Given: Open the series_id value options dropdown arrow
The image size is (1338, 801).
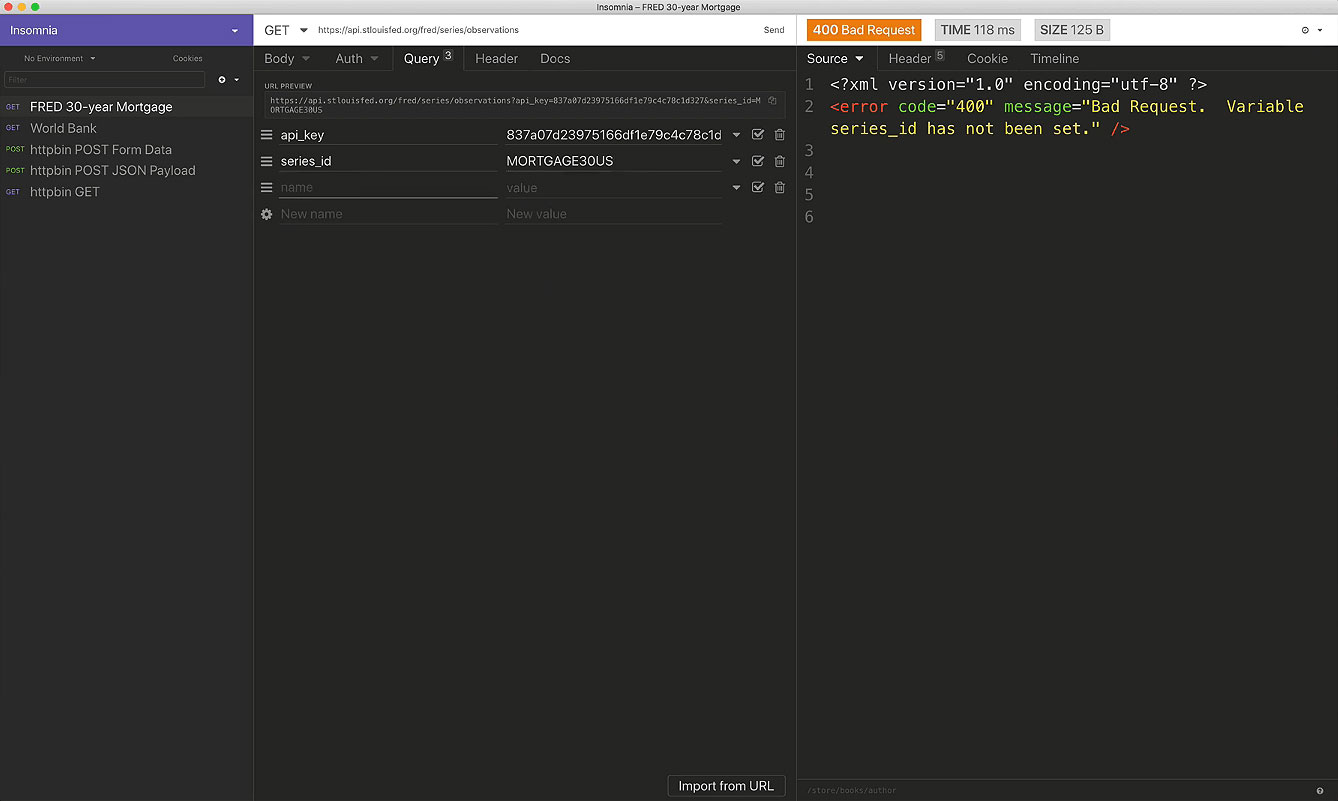Looking at the screenshot, I should pos(737,161).
